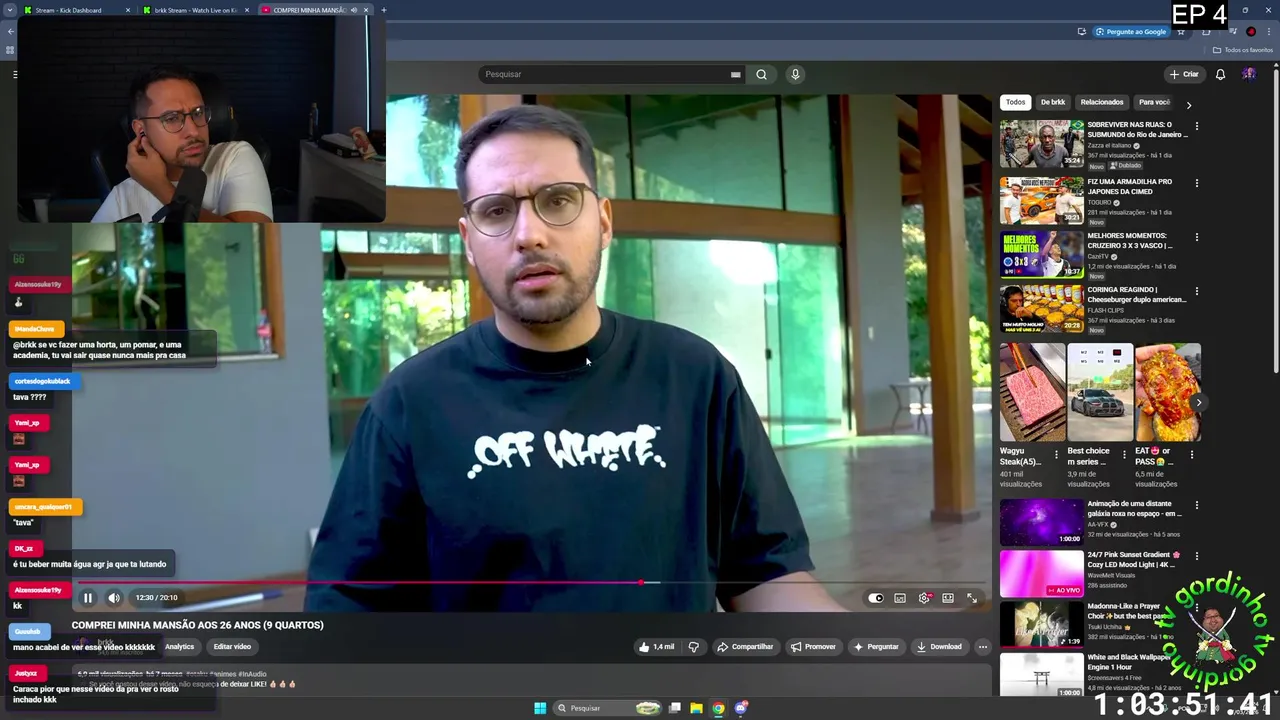The width and height of the screenshot is (1280, 720).
Task: Click the Promover button
Action: [812, 647]
